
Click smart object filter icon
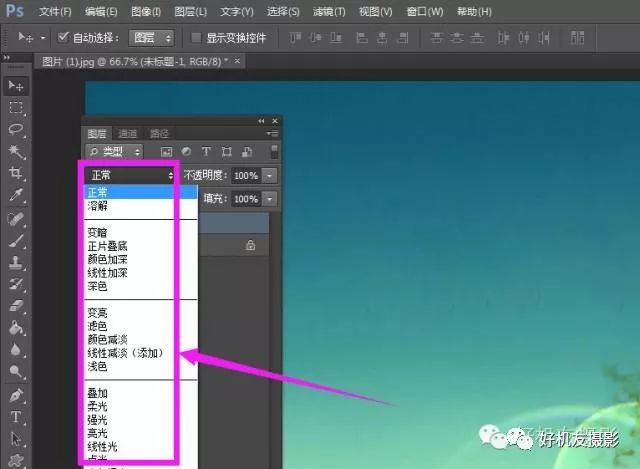247,152
